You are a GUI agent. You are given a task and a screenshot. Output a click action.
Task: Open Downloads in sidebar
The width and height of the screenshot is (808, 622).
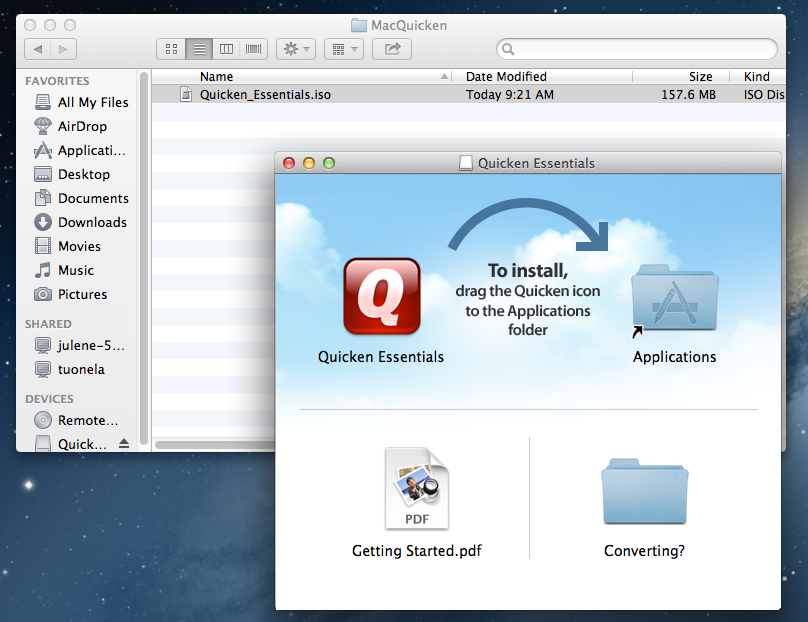point(80,222)
